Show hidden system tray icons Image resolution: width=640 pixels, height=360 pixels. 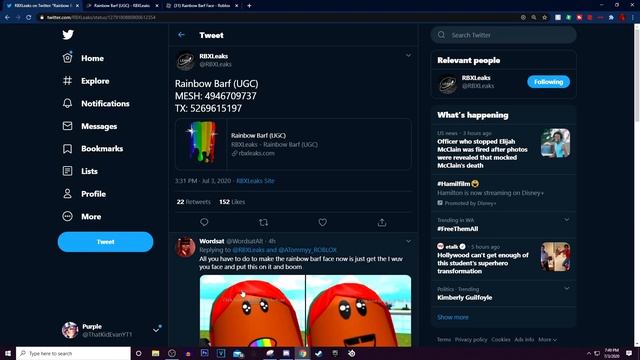[x=589, y=353]
